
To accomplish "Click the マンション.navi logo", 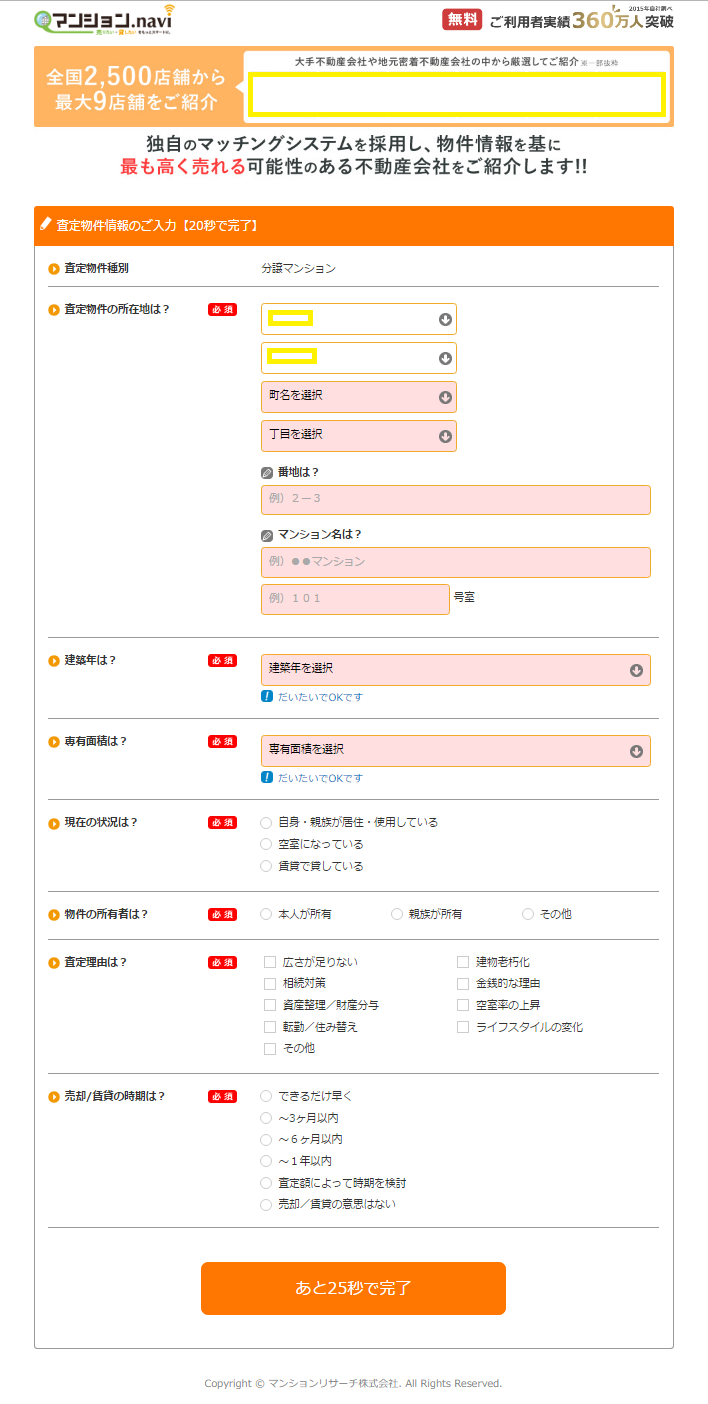I will click(104, 20).
